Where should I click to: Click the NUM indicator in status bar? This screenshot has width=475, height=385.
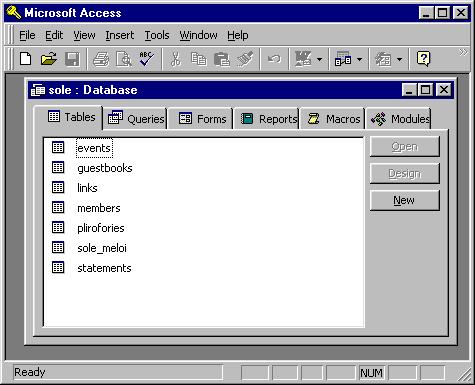tap(371, 373)
